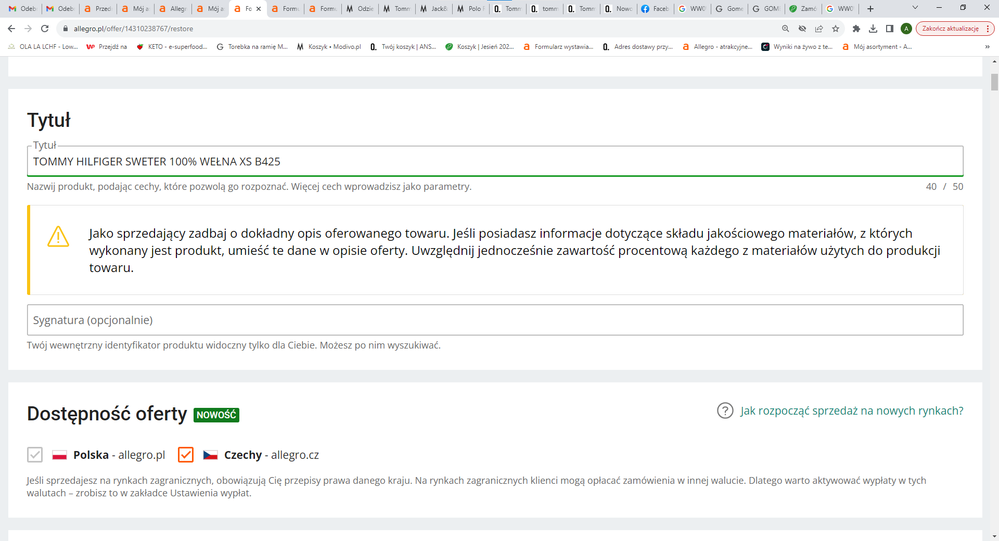999x541 pixels.
Task: Switch to the Polo Modivo tab
Action: click(x=470, y=9)
